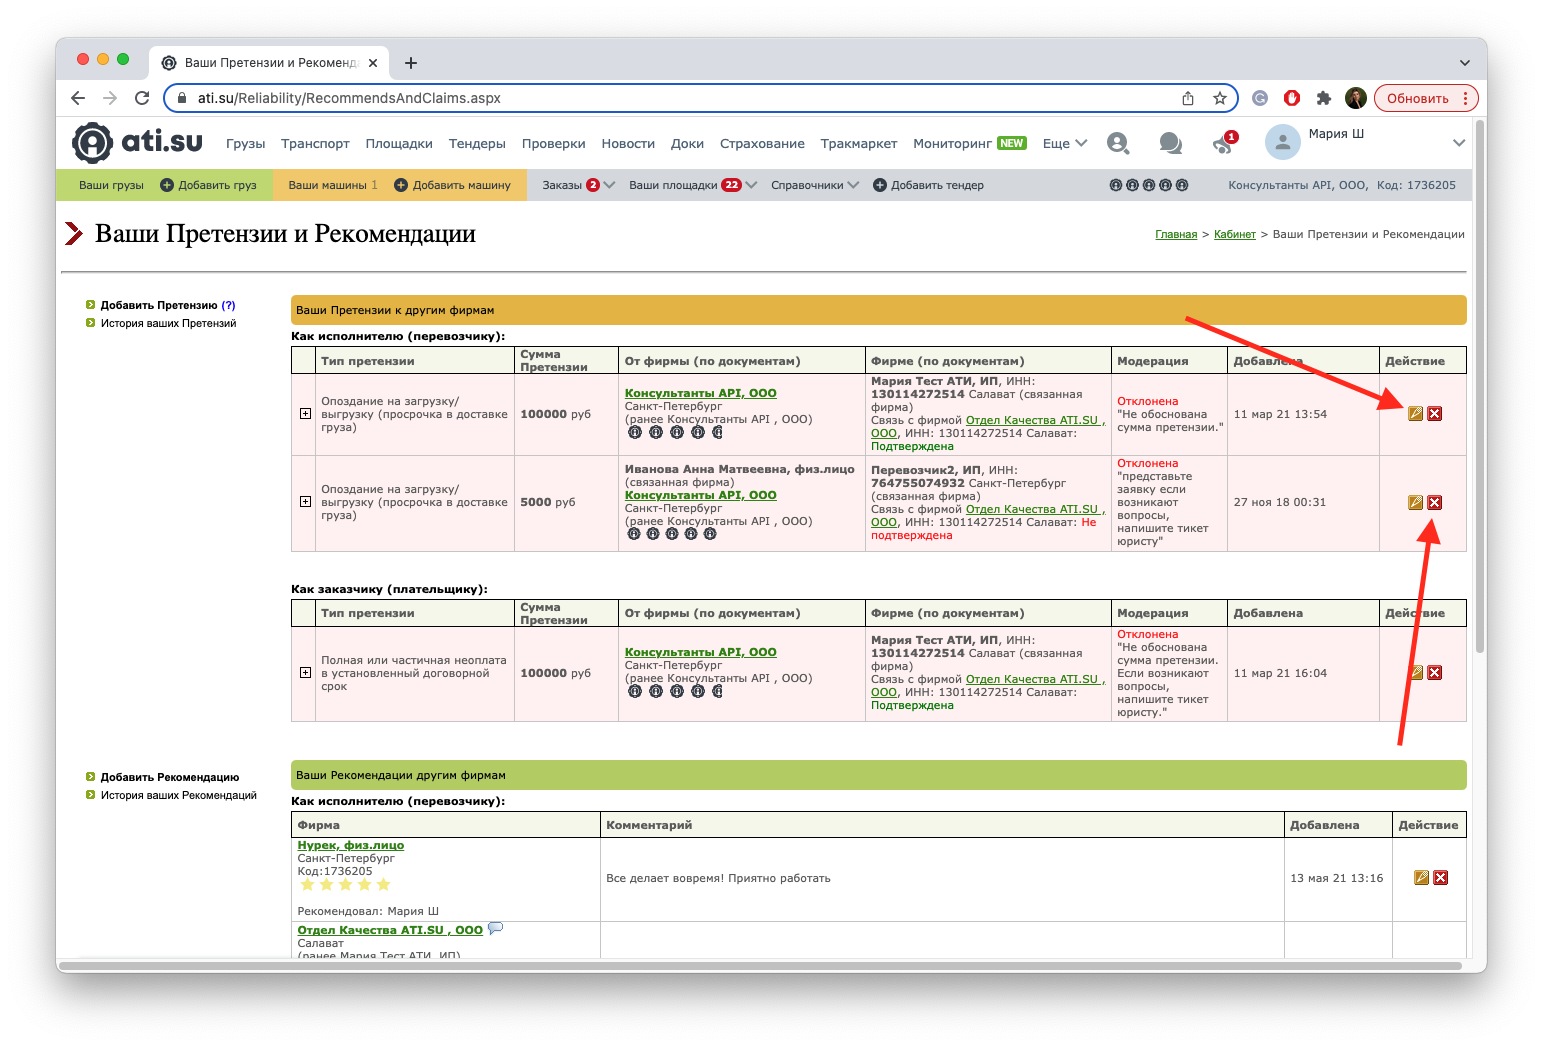Go back in browser history
The image size is (1543, 1047).
(x=78, y=98)
